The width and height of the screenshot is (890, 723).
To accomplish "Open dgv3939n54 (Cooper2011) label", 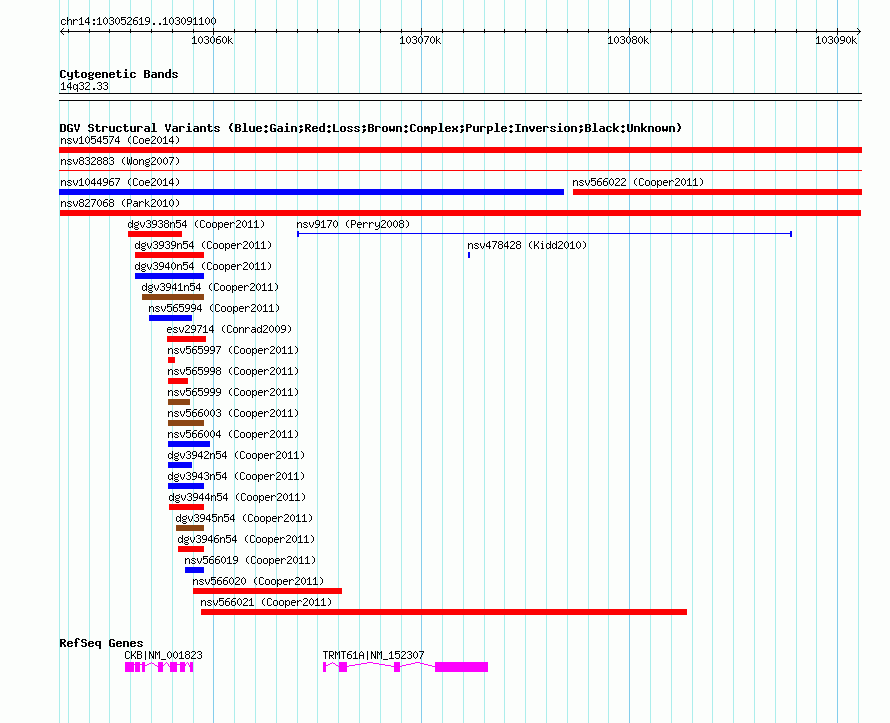I will pyautogui.click(x=203, y=245).
